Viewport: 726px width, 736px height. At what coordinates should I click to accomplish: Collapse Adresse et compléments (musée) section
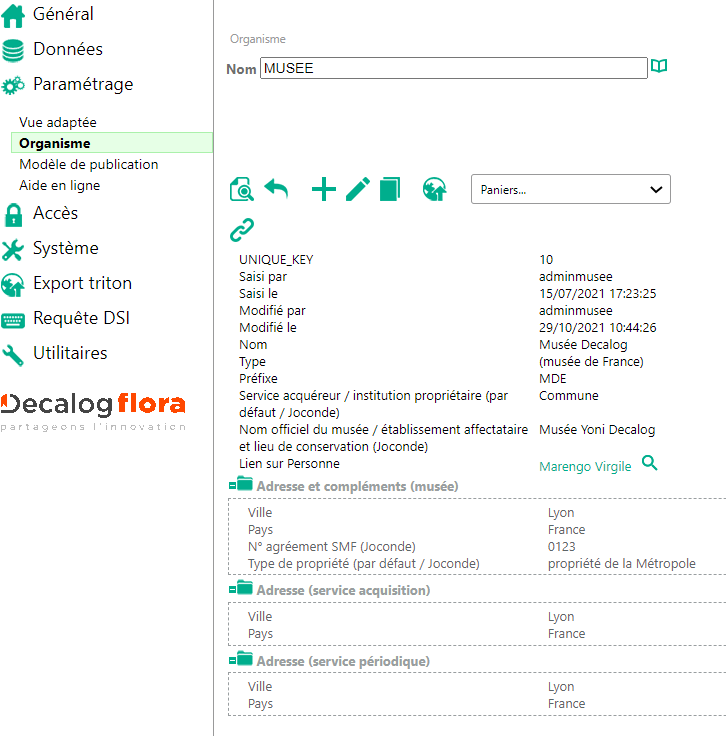click(242, 485)
